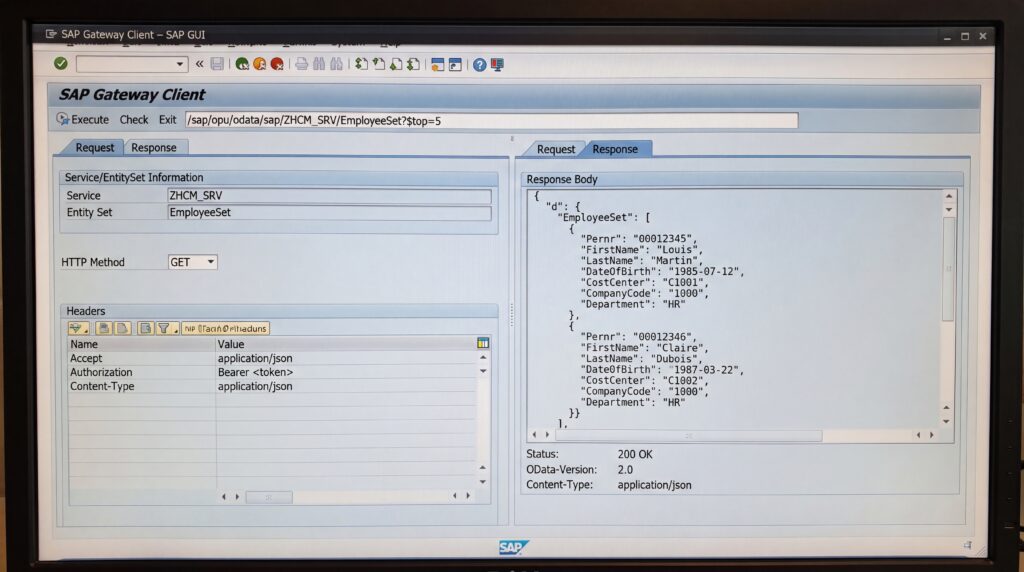1024x572 pixels.
Task: Click the "Pernr": "00012345" line
Action: click(x=639, y=239)
